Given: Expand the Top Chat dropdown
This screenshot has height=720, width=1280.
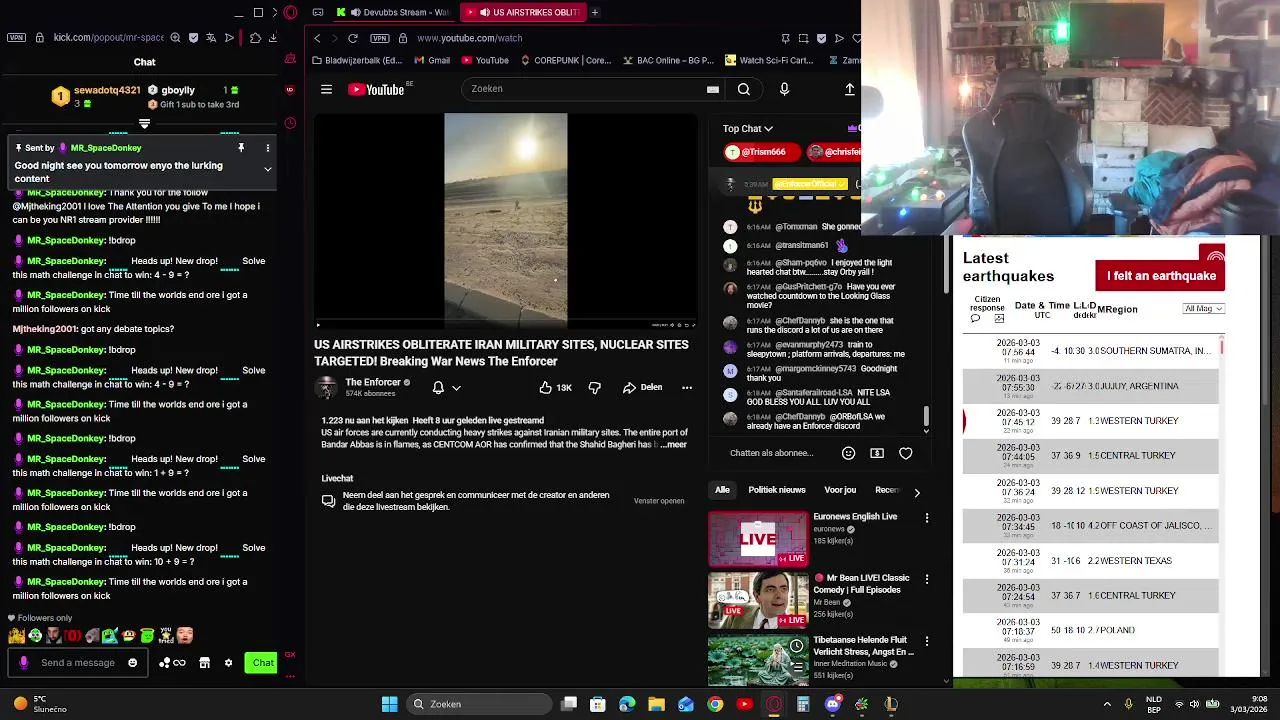Looking at the screenshot, I should tap(748, 128).
